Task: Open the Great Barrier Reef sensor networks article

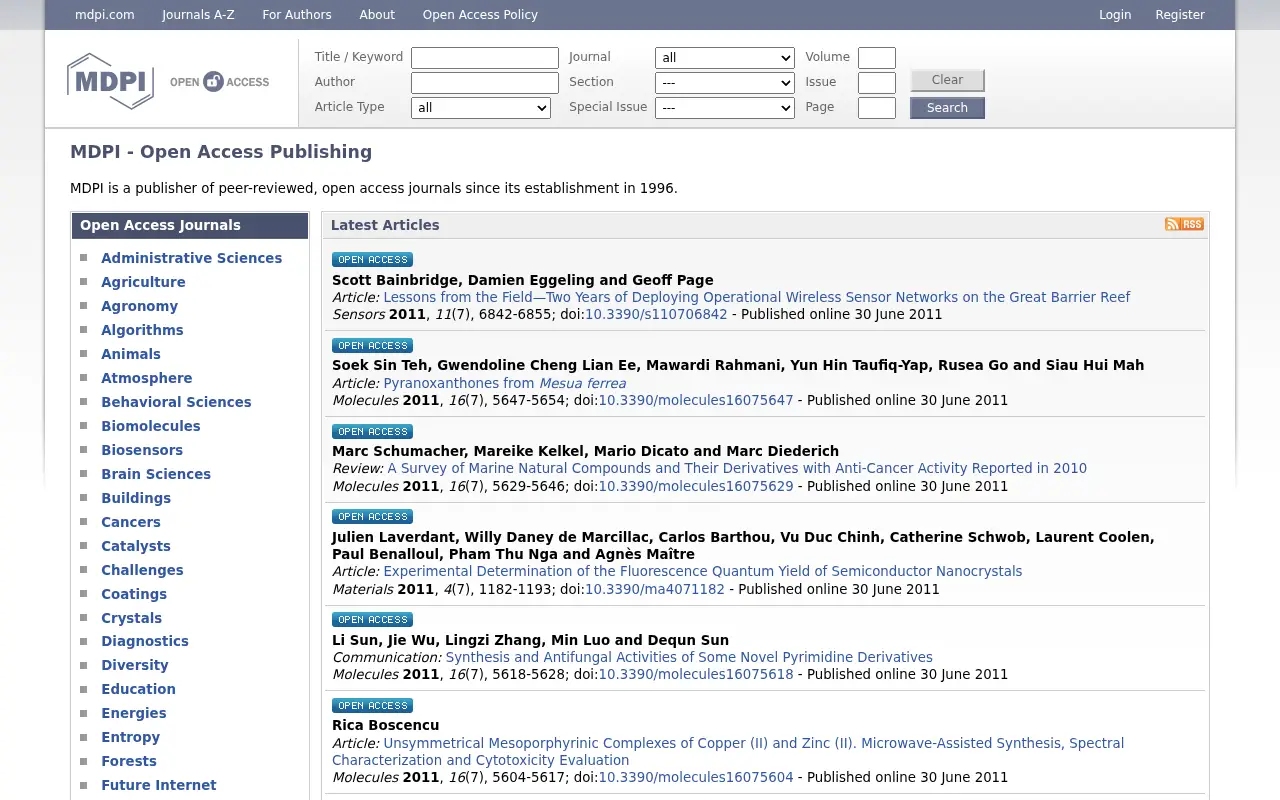Action: [756, 297]
